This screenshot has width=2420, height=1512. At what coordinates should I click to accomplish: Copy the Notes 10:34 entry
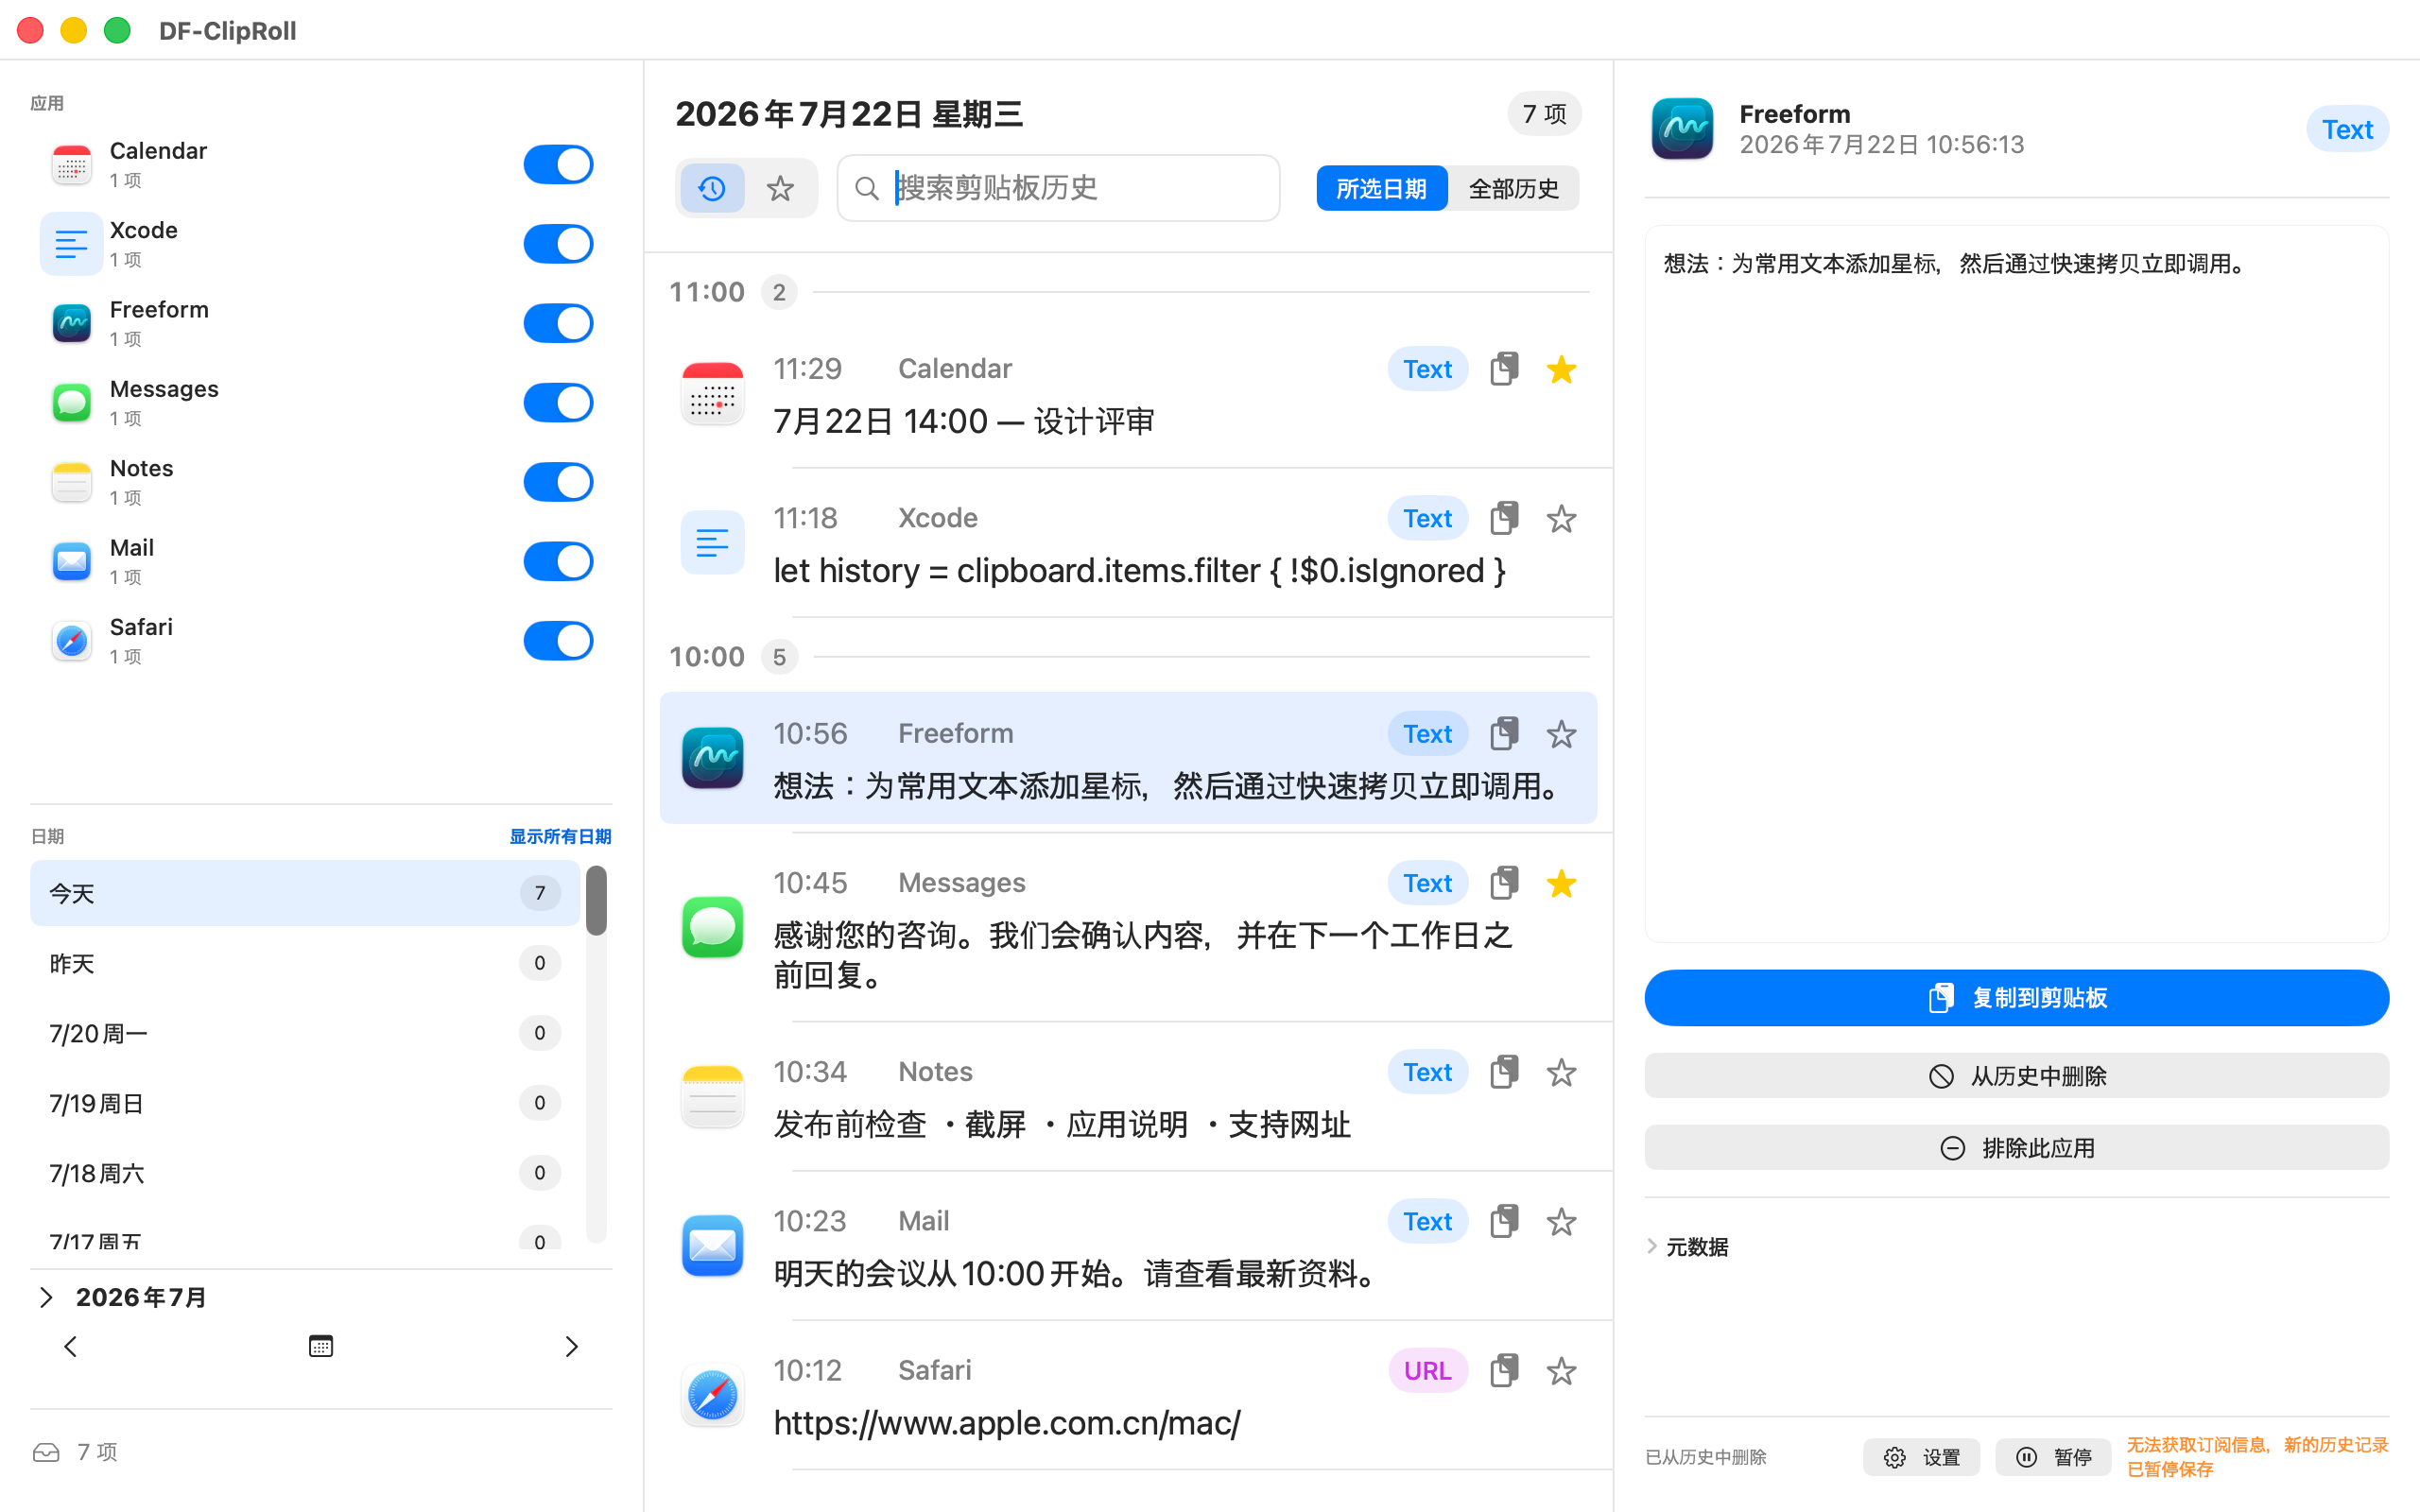point(1504,1072)
